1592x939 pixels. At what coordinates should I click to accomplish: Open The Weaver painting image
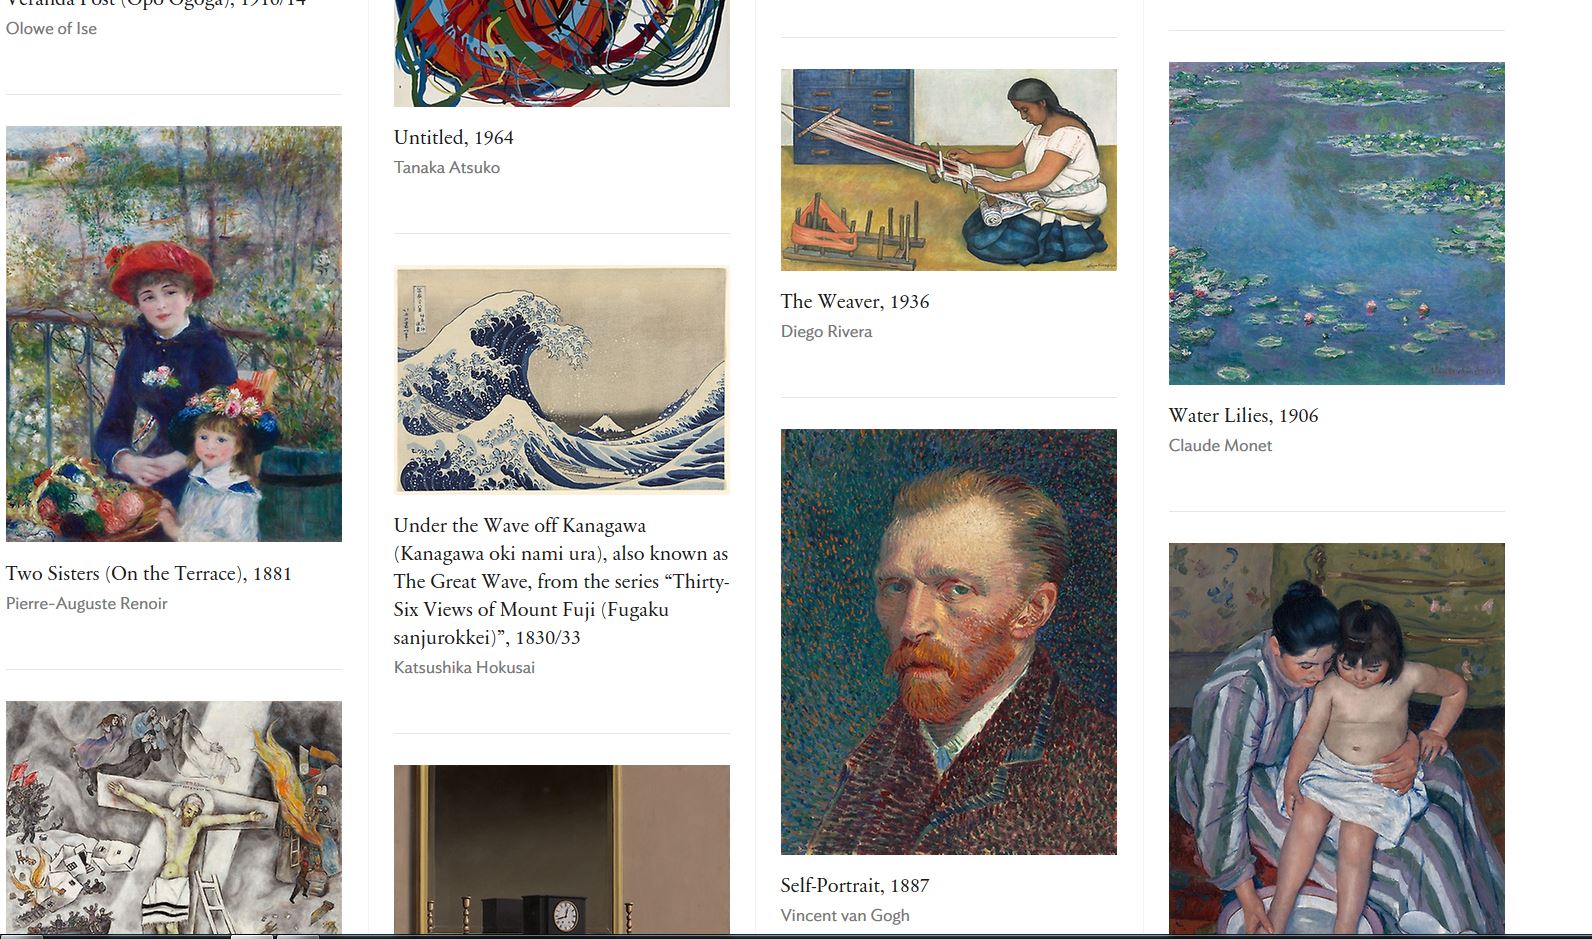(949, 170)
